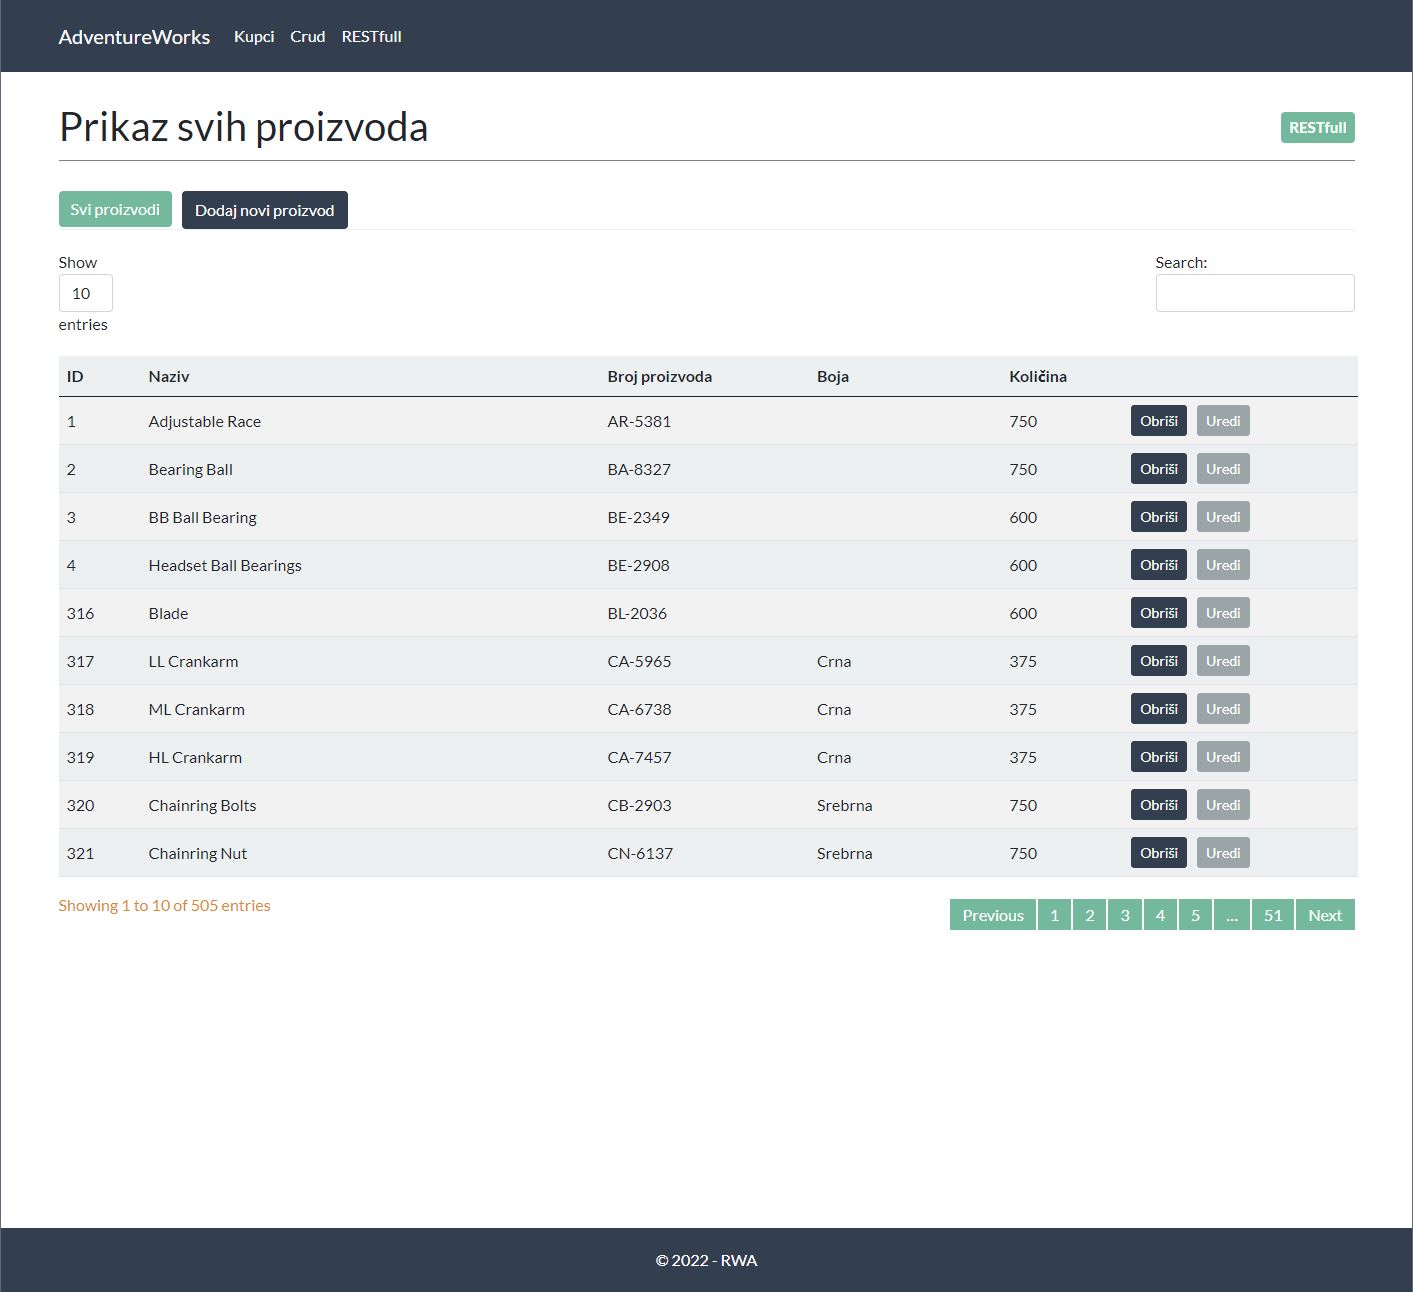
Task: Open the Kupci menu item
Action: pos(253,36)
